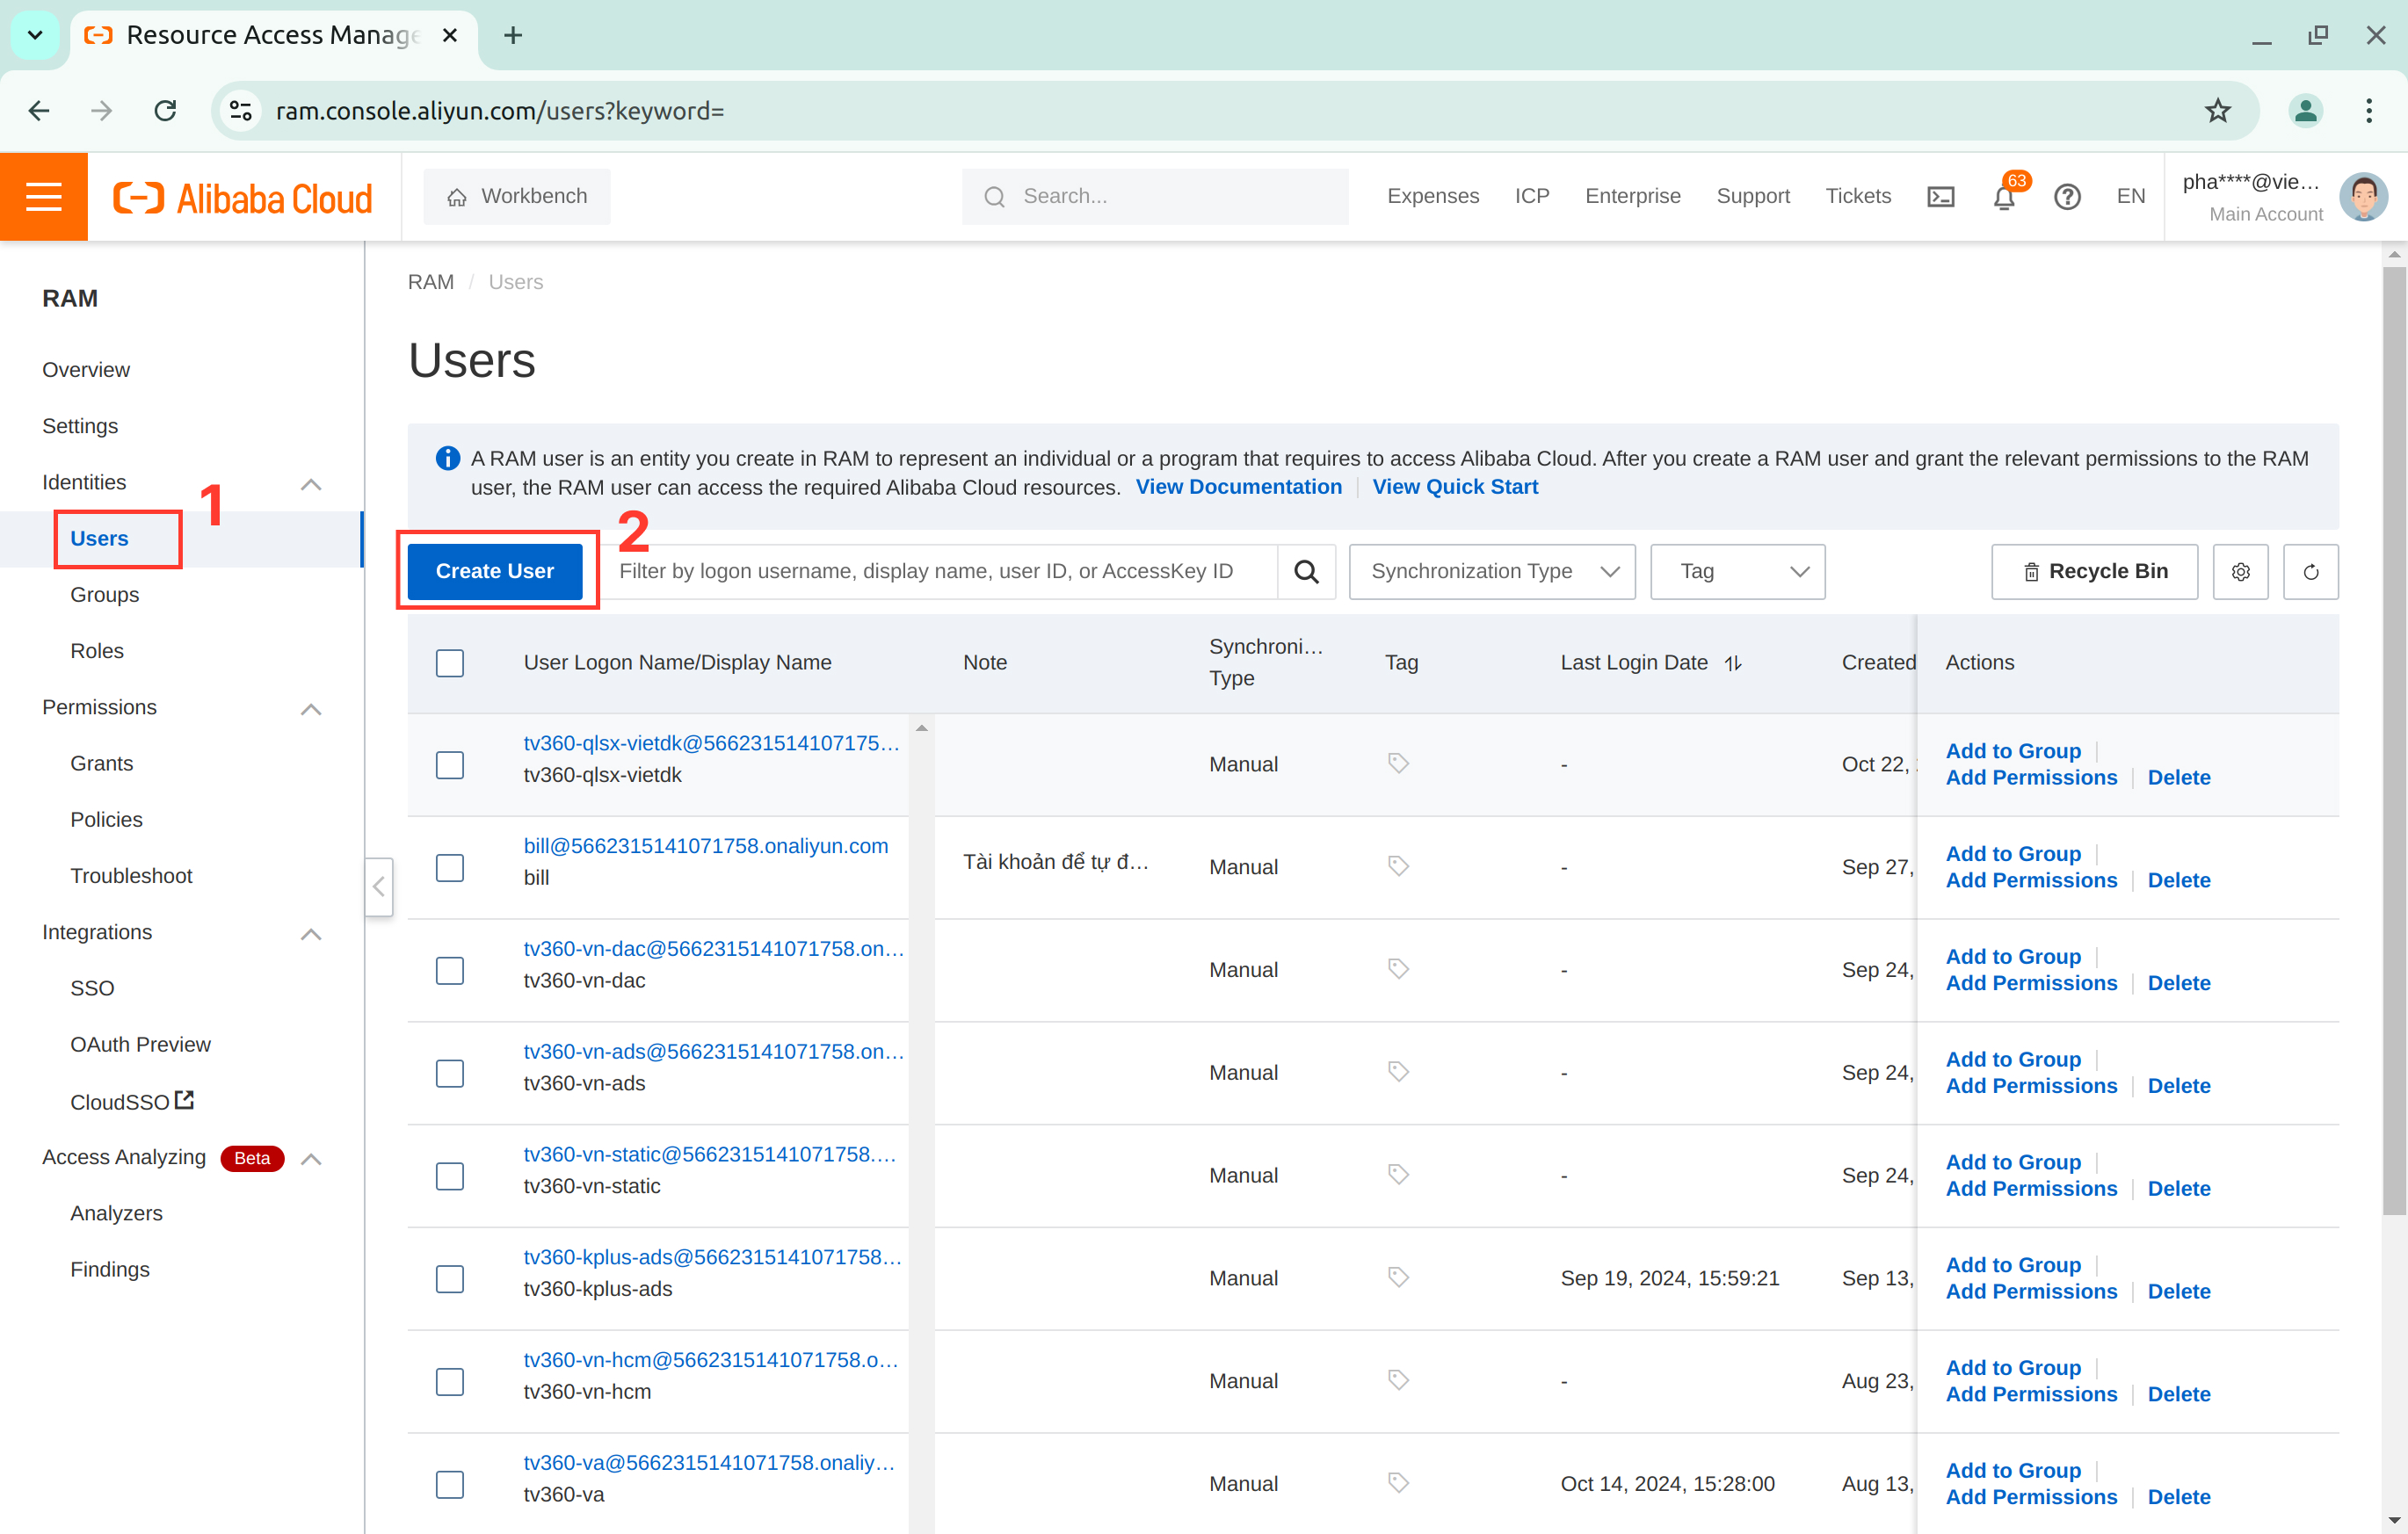Image resolution: width=2408 pixels, height=1534 pixels.
Task: Edit tag icon for tv360-vn-static row
Action: coord(1398,1174)
